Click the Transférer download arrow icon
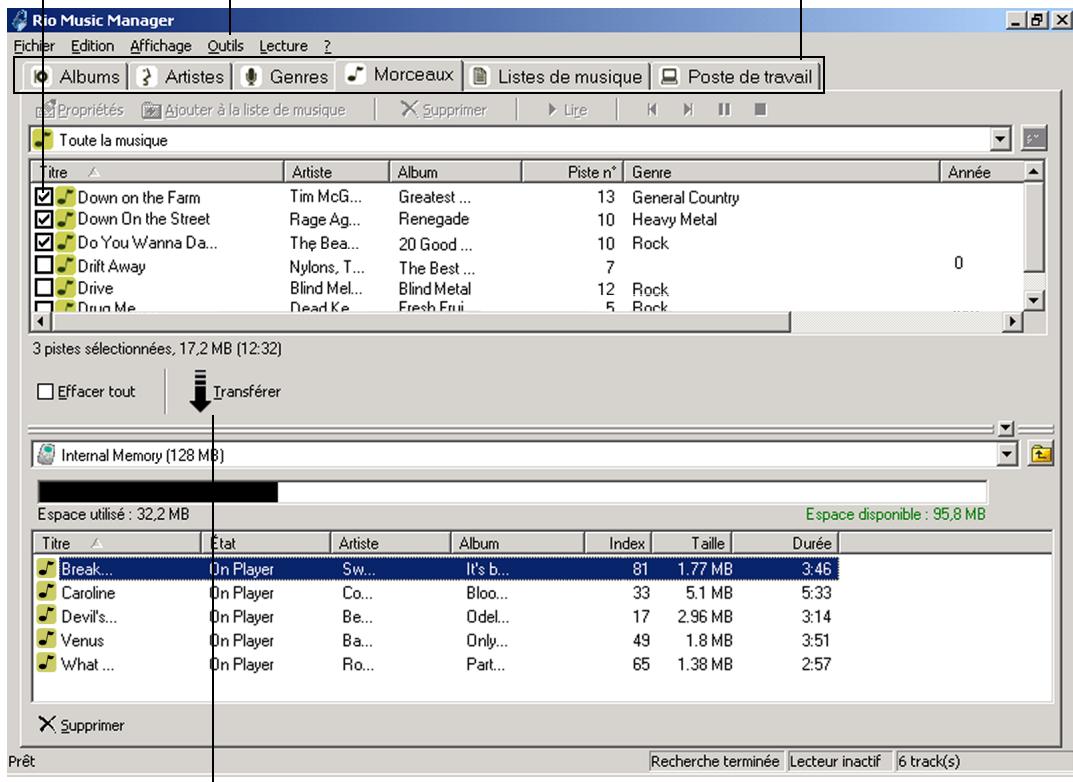 (x=199, y=393)
